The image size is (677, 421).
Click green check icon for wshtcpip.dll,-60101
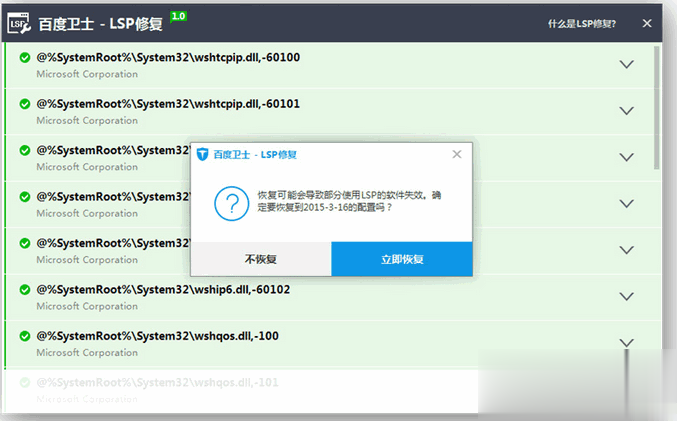[25, 104]
